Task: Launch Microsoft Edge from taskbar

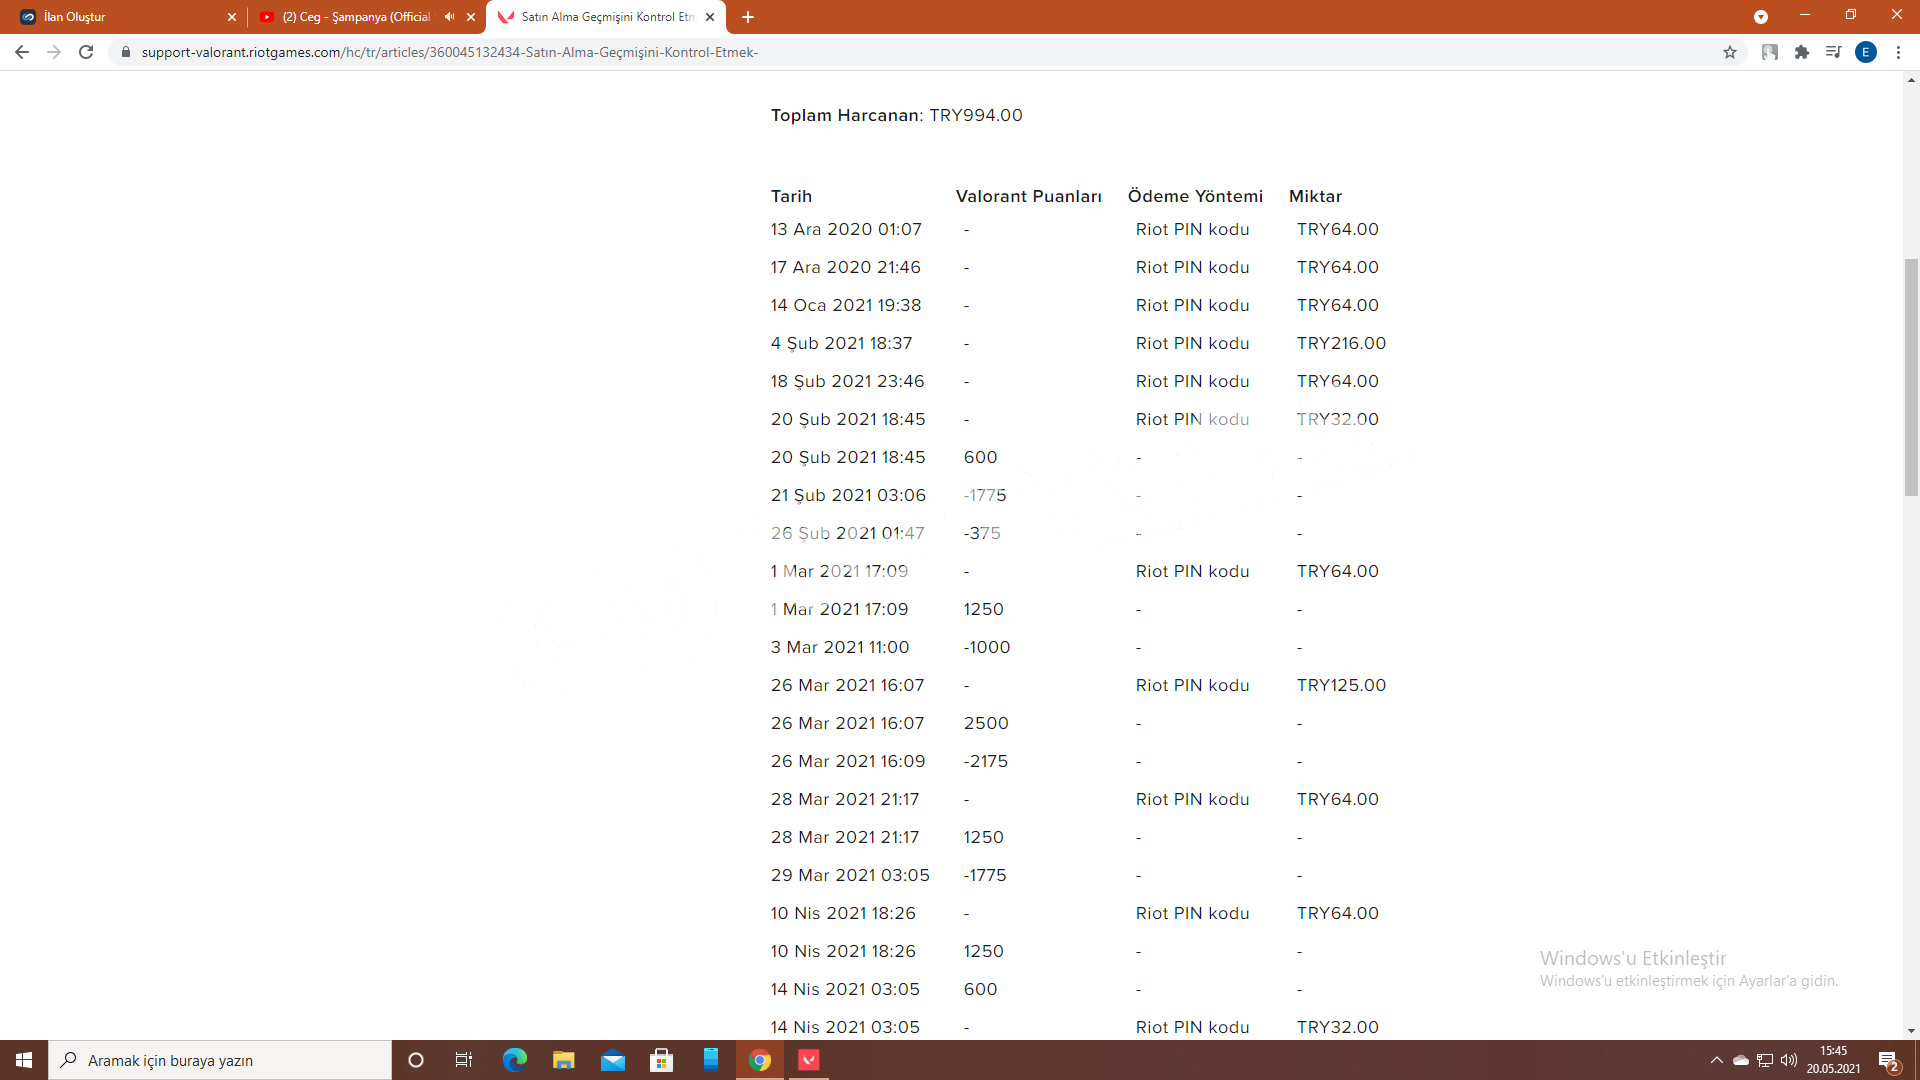Action: tap(514, 1060)
